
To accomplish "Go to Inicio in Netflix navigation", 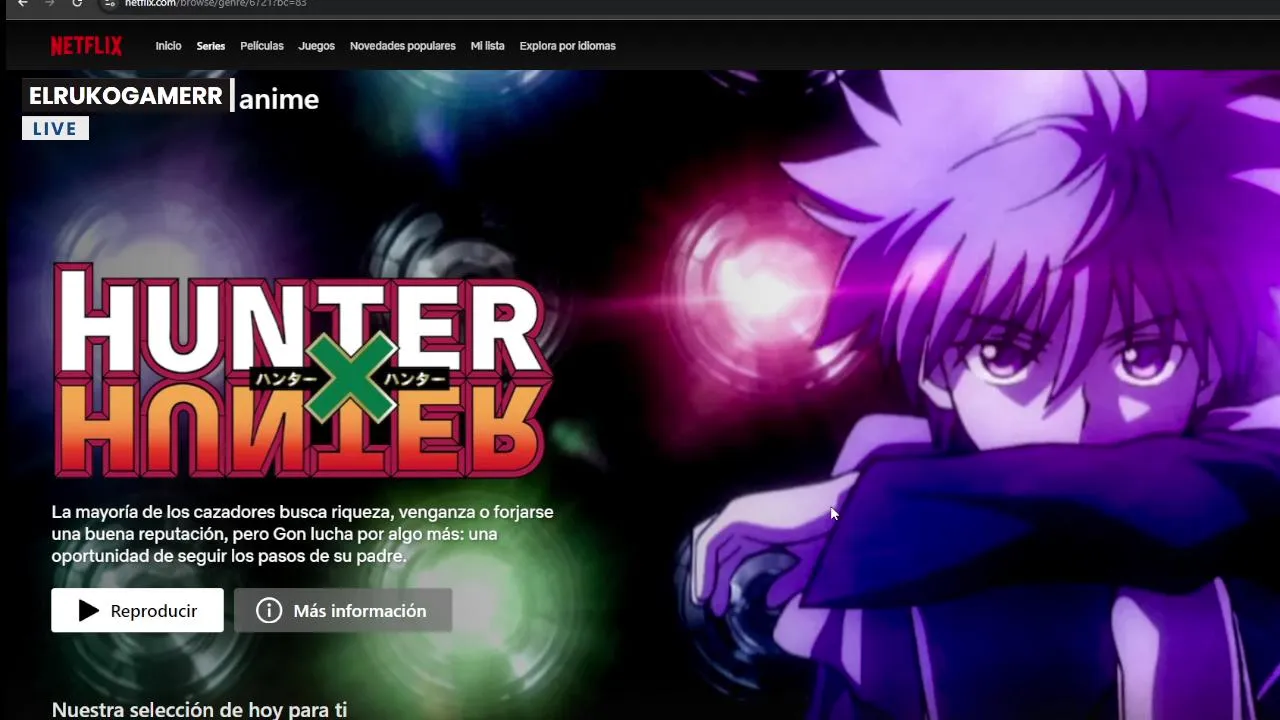I will point(168,46).
